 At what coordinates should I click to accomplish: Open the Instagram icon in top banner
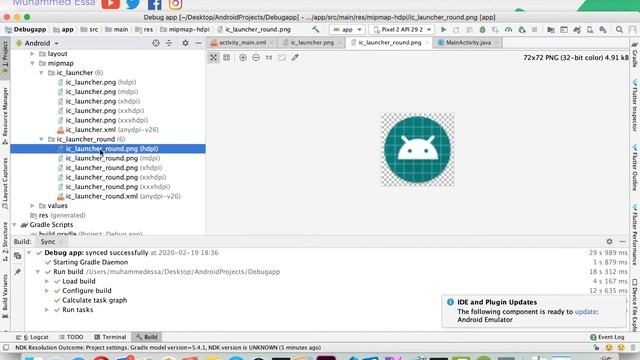tap(175, 4)
